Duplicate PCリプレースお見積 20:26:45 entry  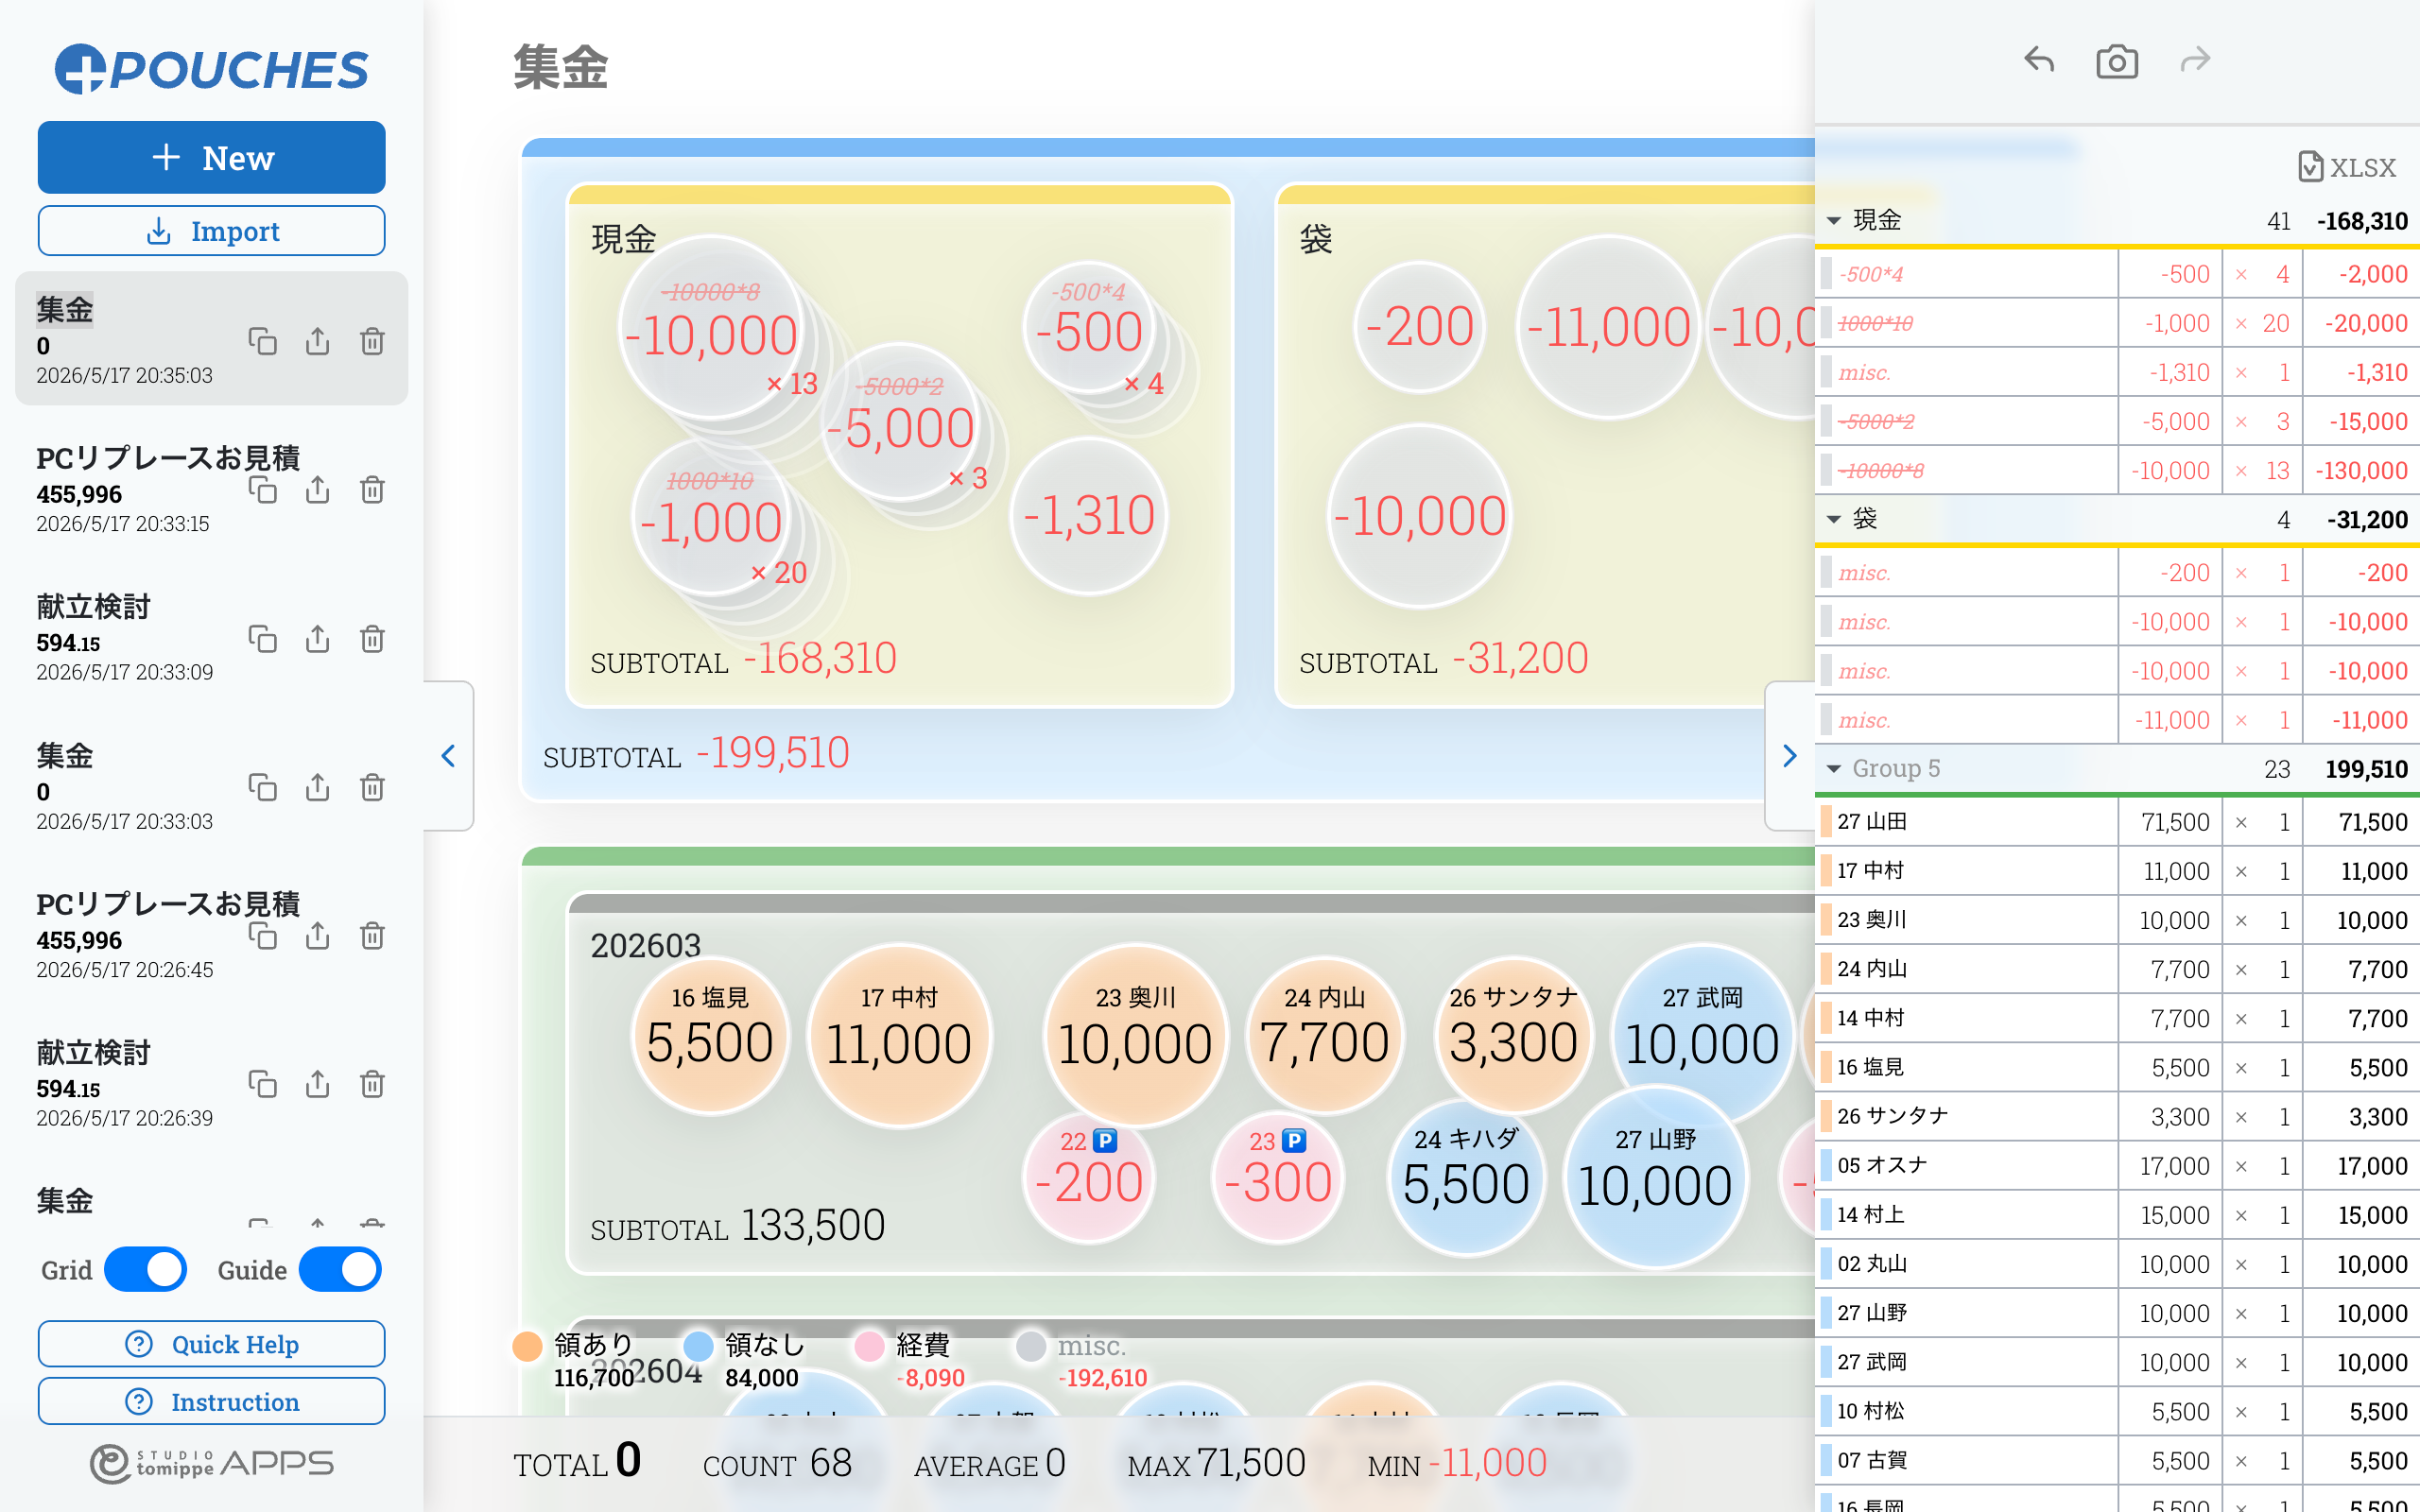tap(262, 935)
